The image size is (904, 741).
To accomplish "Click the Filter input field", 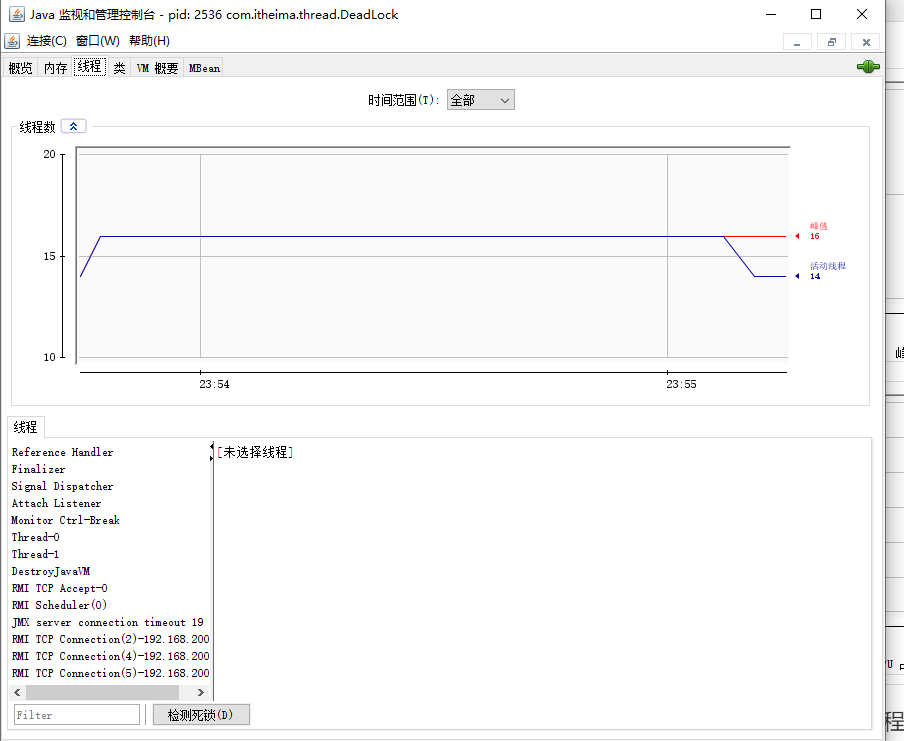I will click(77, 715).
